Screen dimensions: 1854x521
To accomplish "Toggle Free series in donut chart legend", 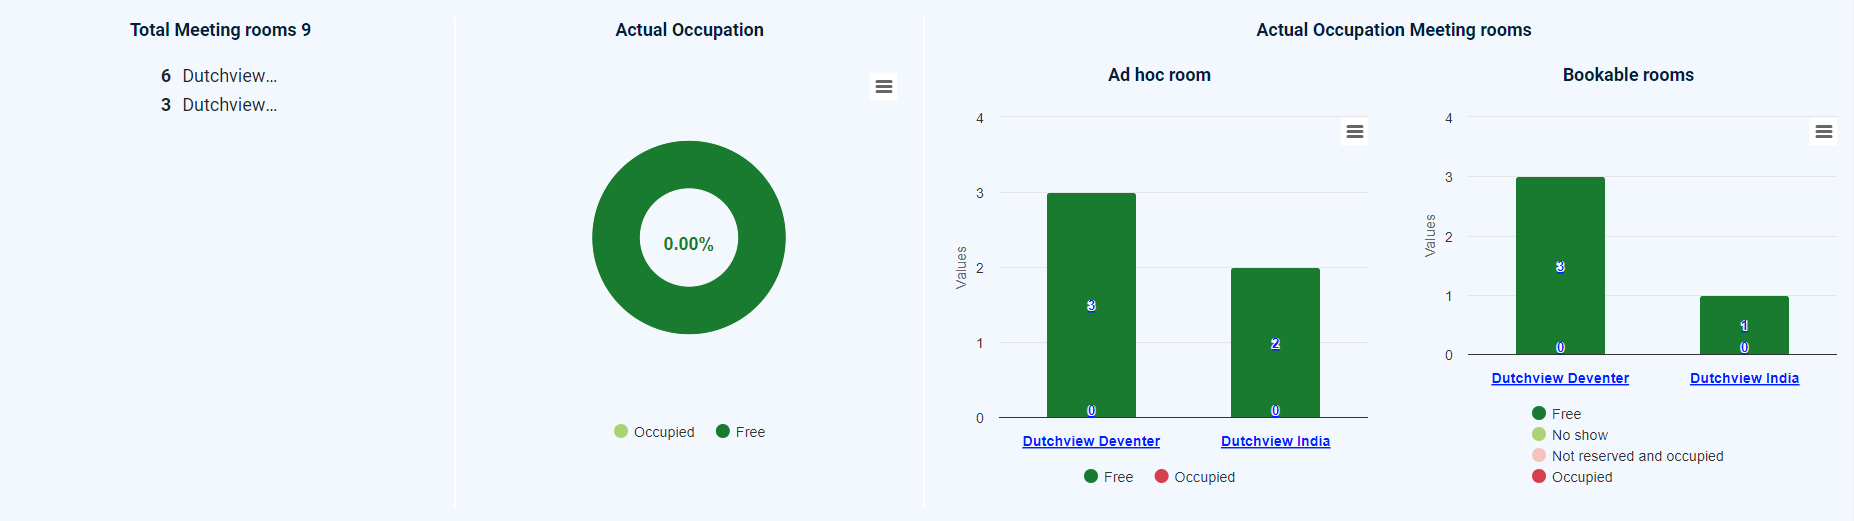I will click(741, 432).
